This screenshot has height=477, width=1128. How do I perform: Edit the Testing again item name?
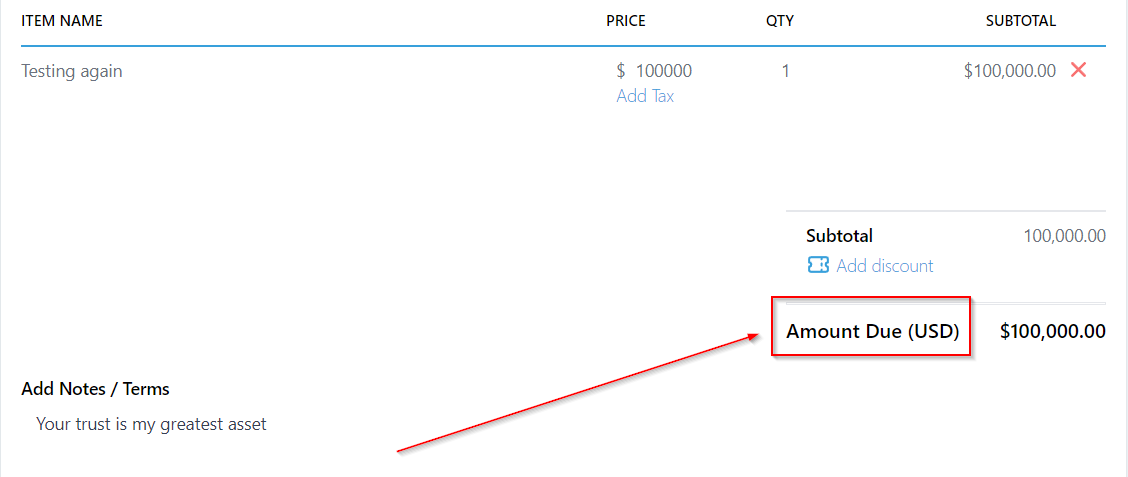pos(72,71)
